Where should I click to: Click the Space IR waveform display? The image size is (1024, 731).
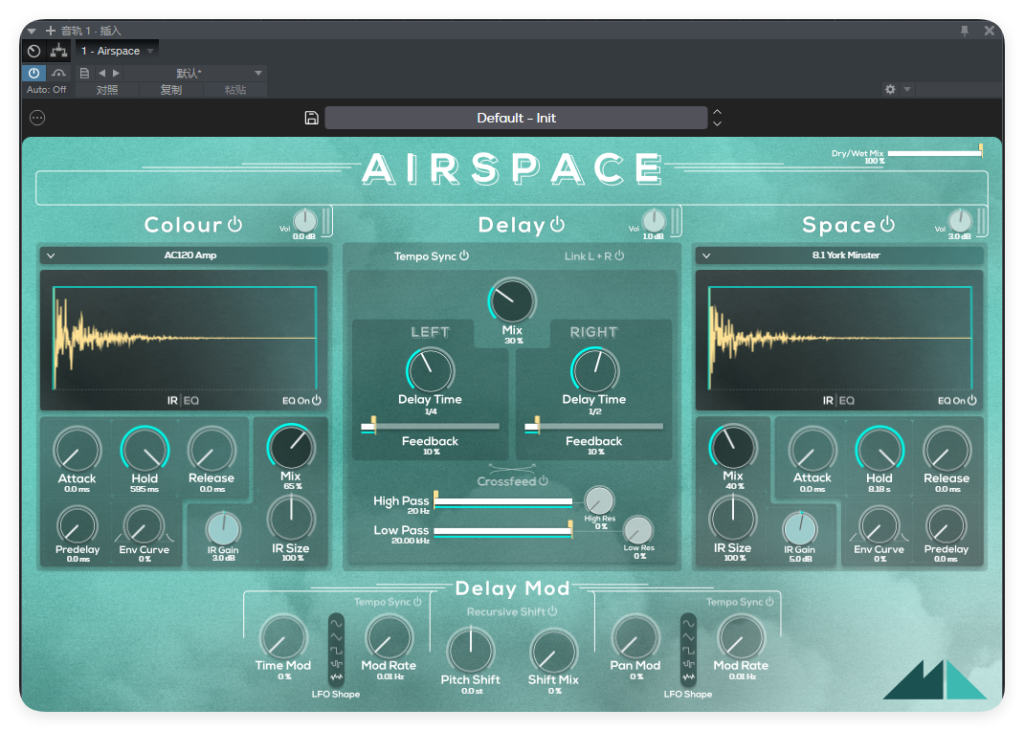coord(840,337)
